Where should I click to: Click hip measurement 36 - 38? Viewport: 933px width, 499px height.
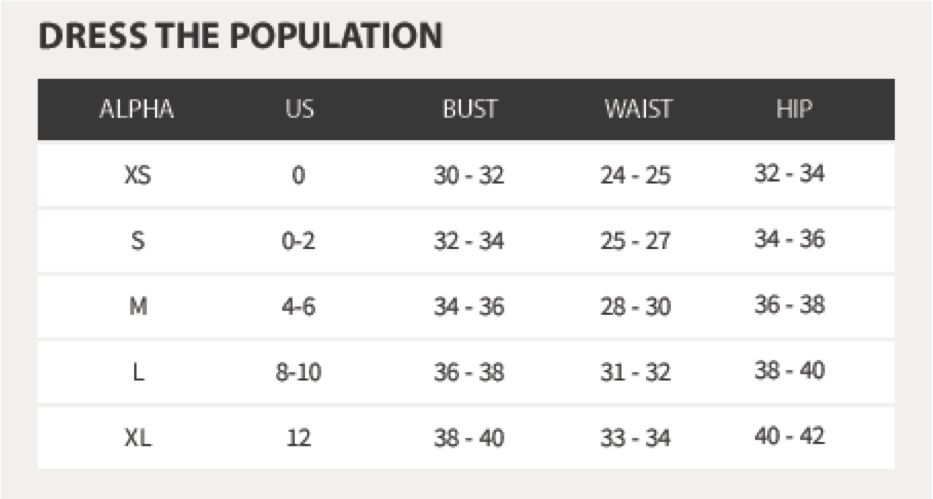point(789,305)
